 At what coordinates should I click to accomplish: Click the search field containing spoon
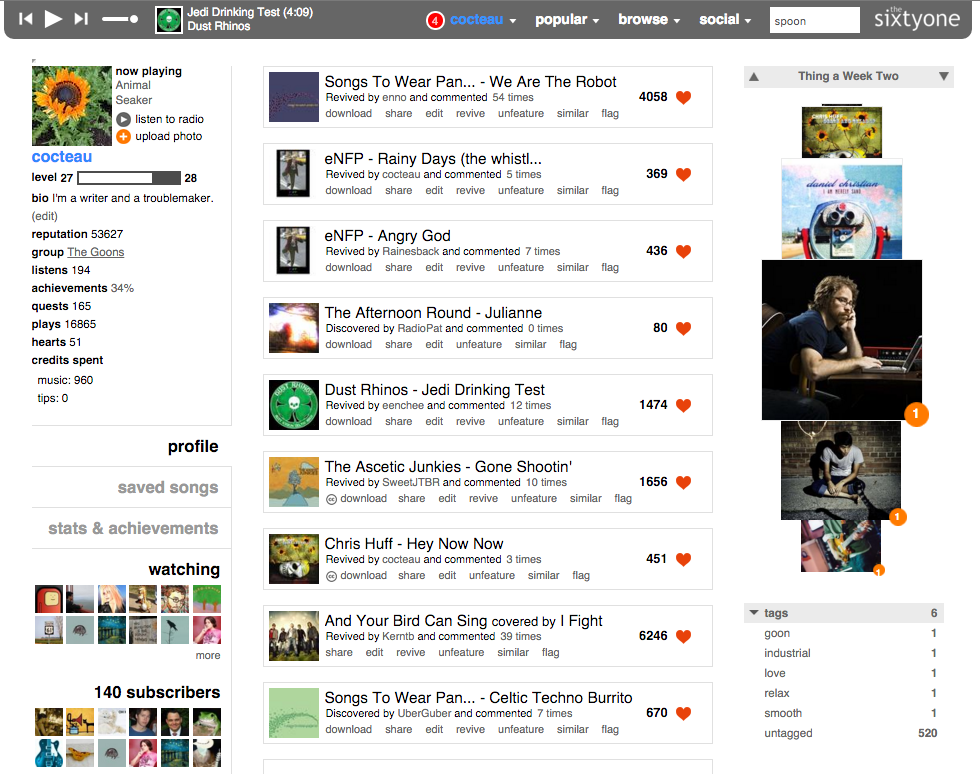[x=814, y=21]
